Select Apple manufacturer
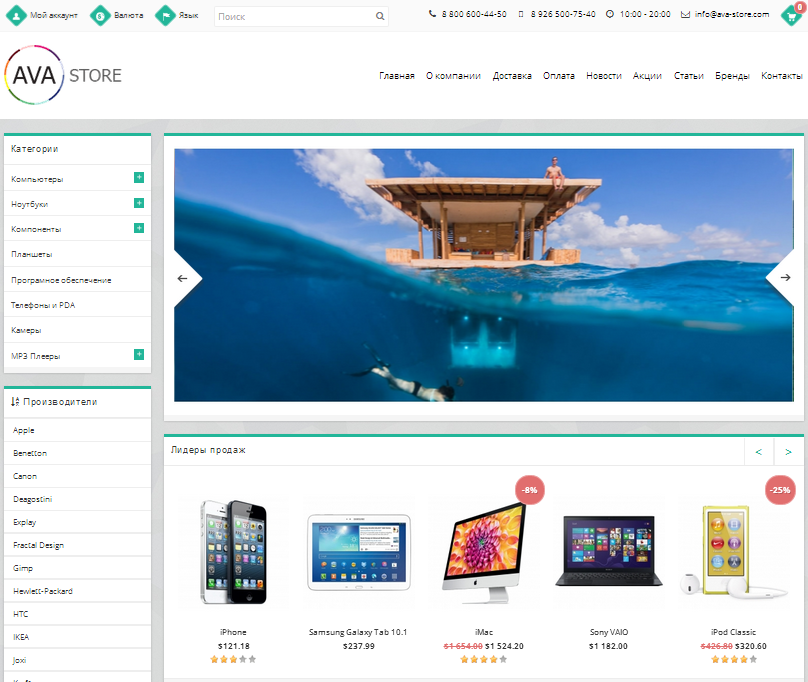This screenshot has height=682, width=808. pyautogui.click(x=24, y=430)
